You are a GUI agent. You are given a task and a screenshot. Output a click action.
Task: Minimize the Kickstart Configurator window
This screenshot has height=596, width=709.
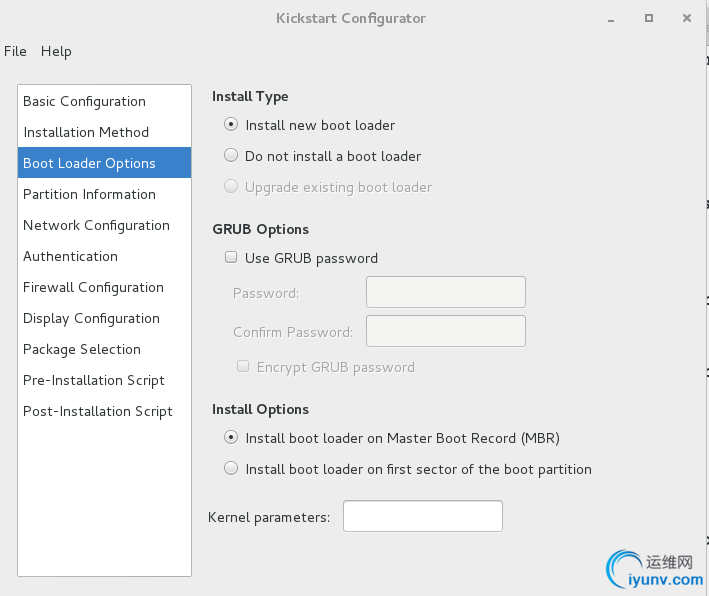tap(612, 18)
